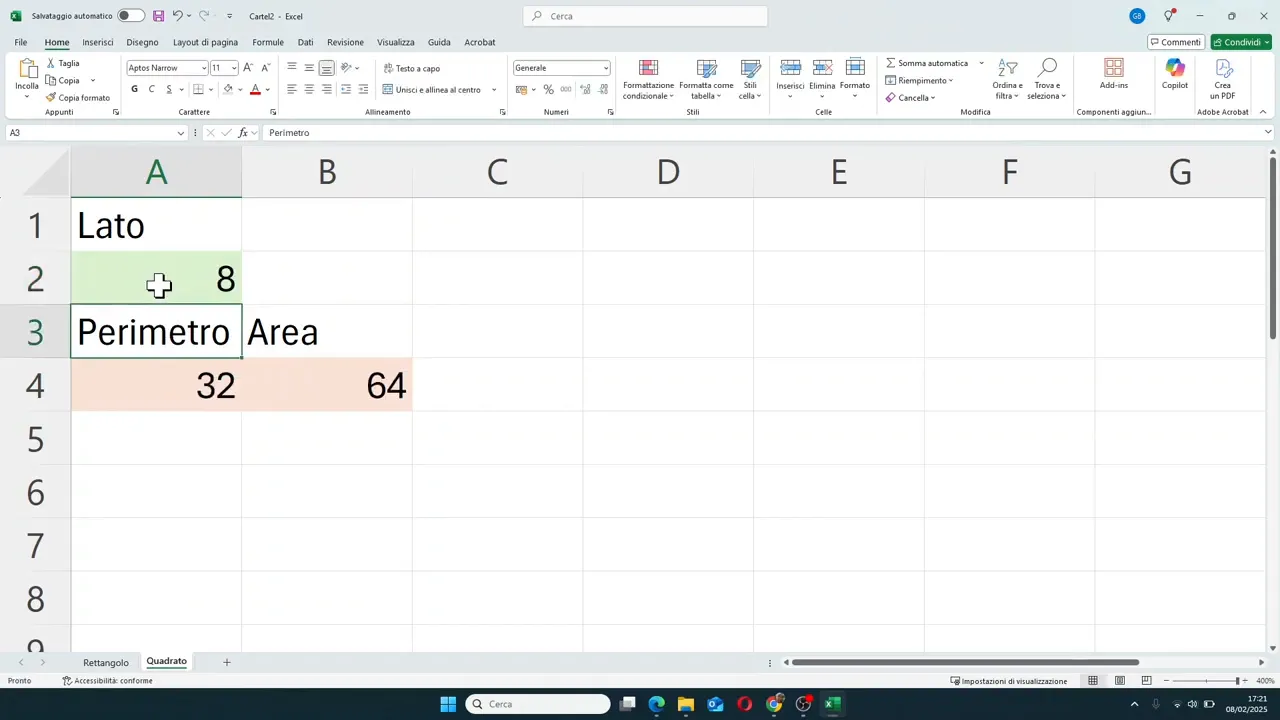
Task: Apply thousands separator (000) style
Action: point(566,89)
